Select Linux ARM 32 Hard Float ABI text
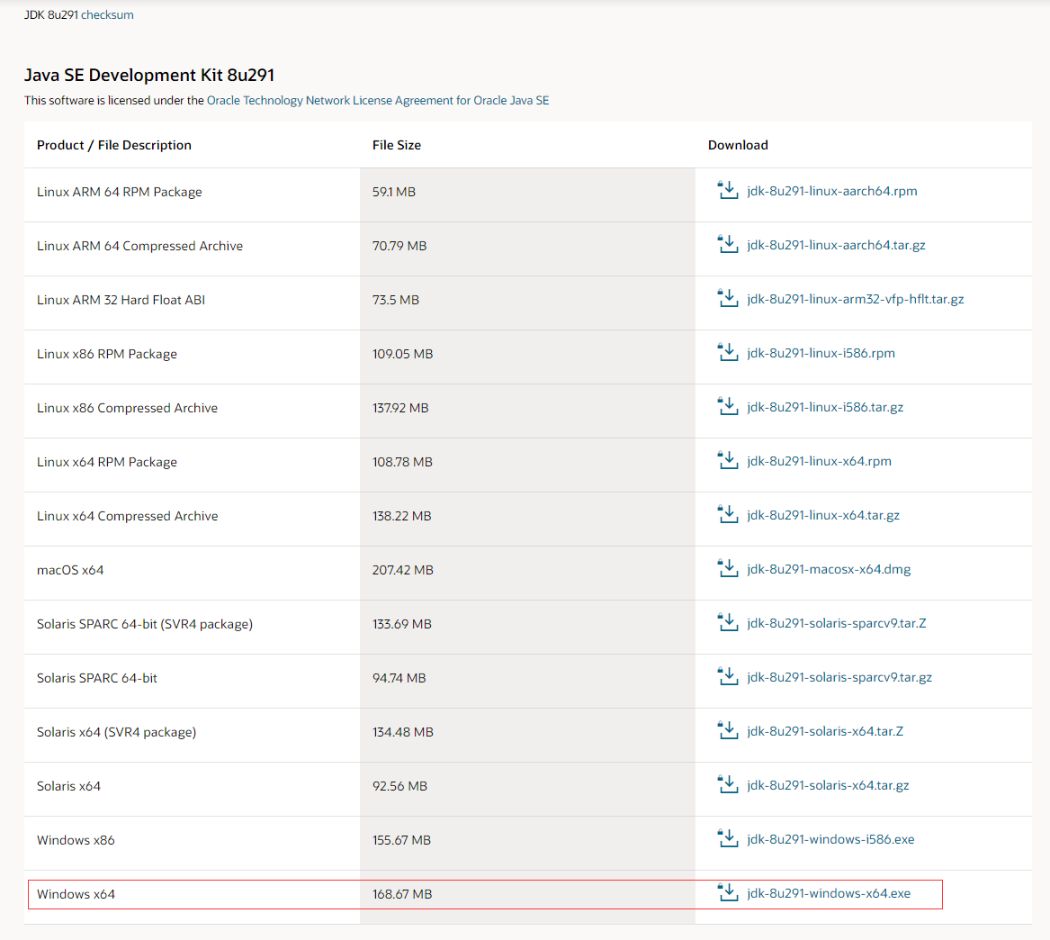The height and width of the screenshot is (940, 1050). coord(121,300)
